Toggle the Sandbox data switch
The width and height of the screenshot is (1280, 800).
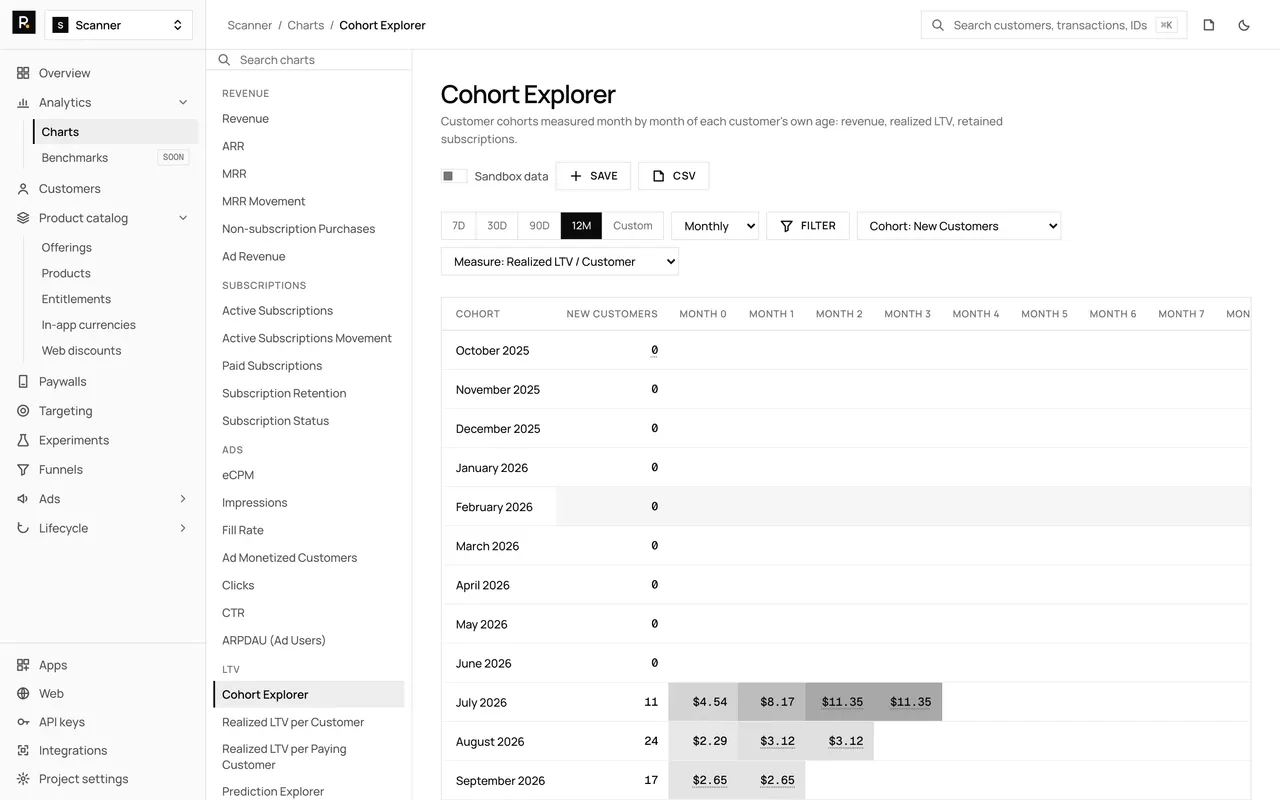click(x=454, y=176)
